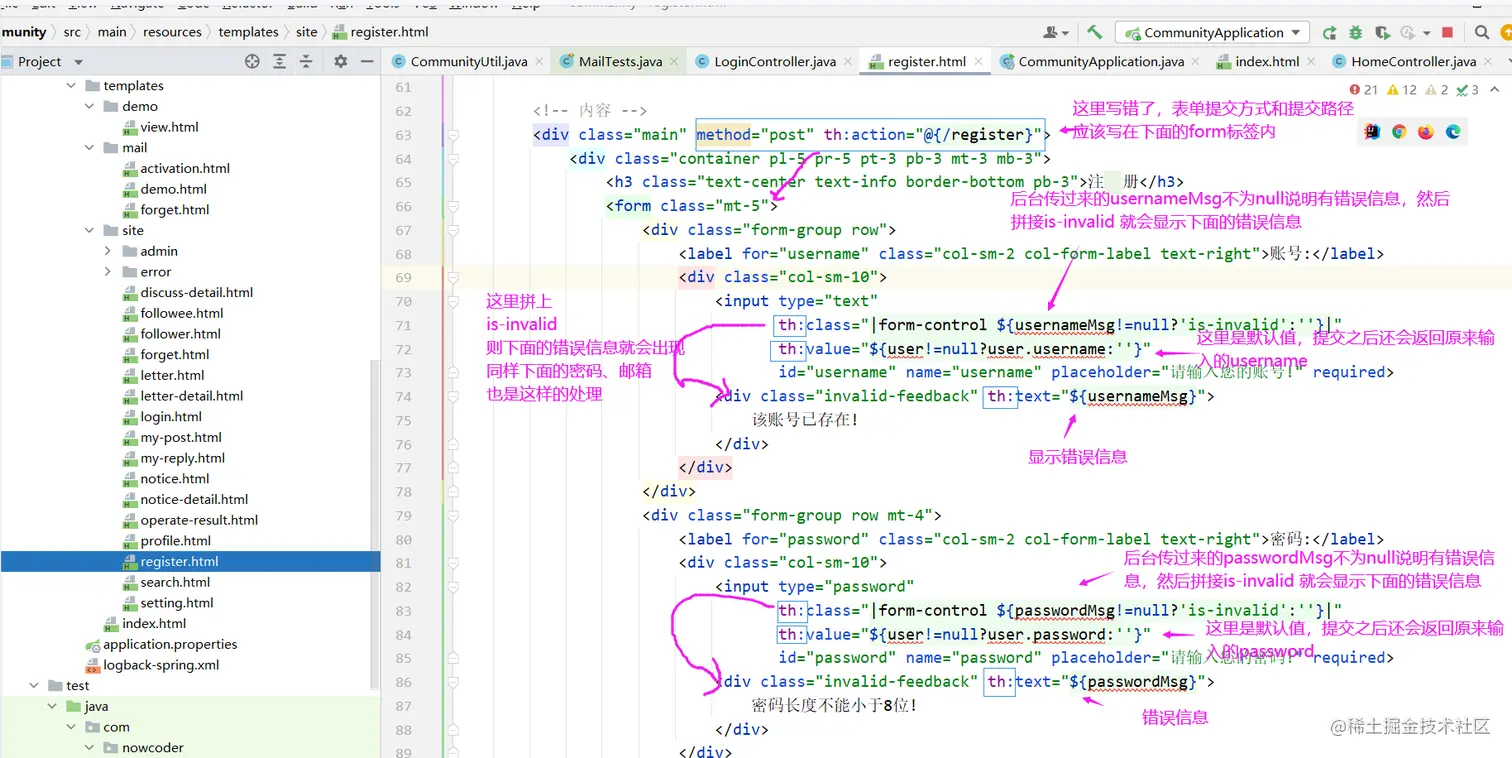Run with Coverage shield icon

click(1381, 32)
